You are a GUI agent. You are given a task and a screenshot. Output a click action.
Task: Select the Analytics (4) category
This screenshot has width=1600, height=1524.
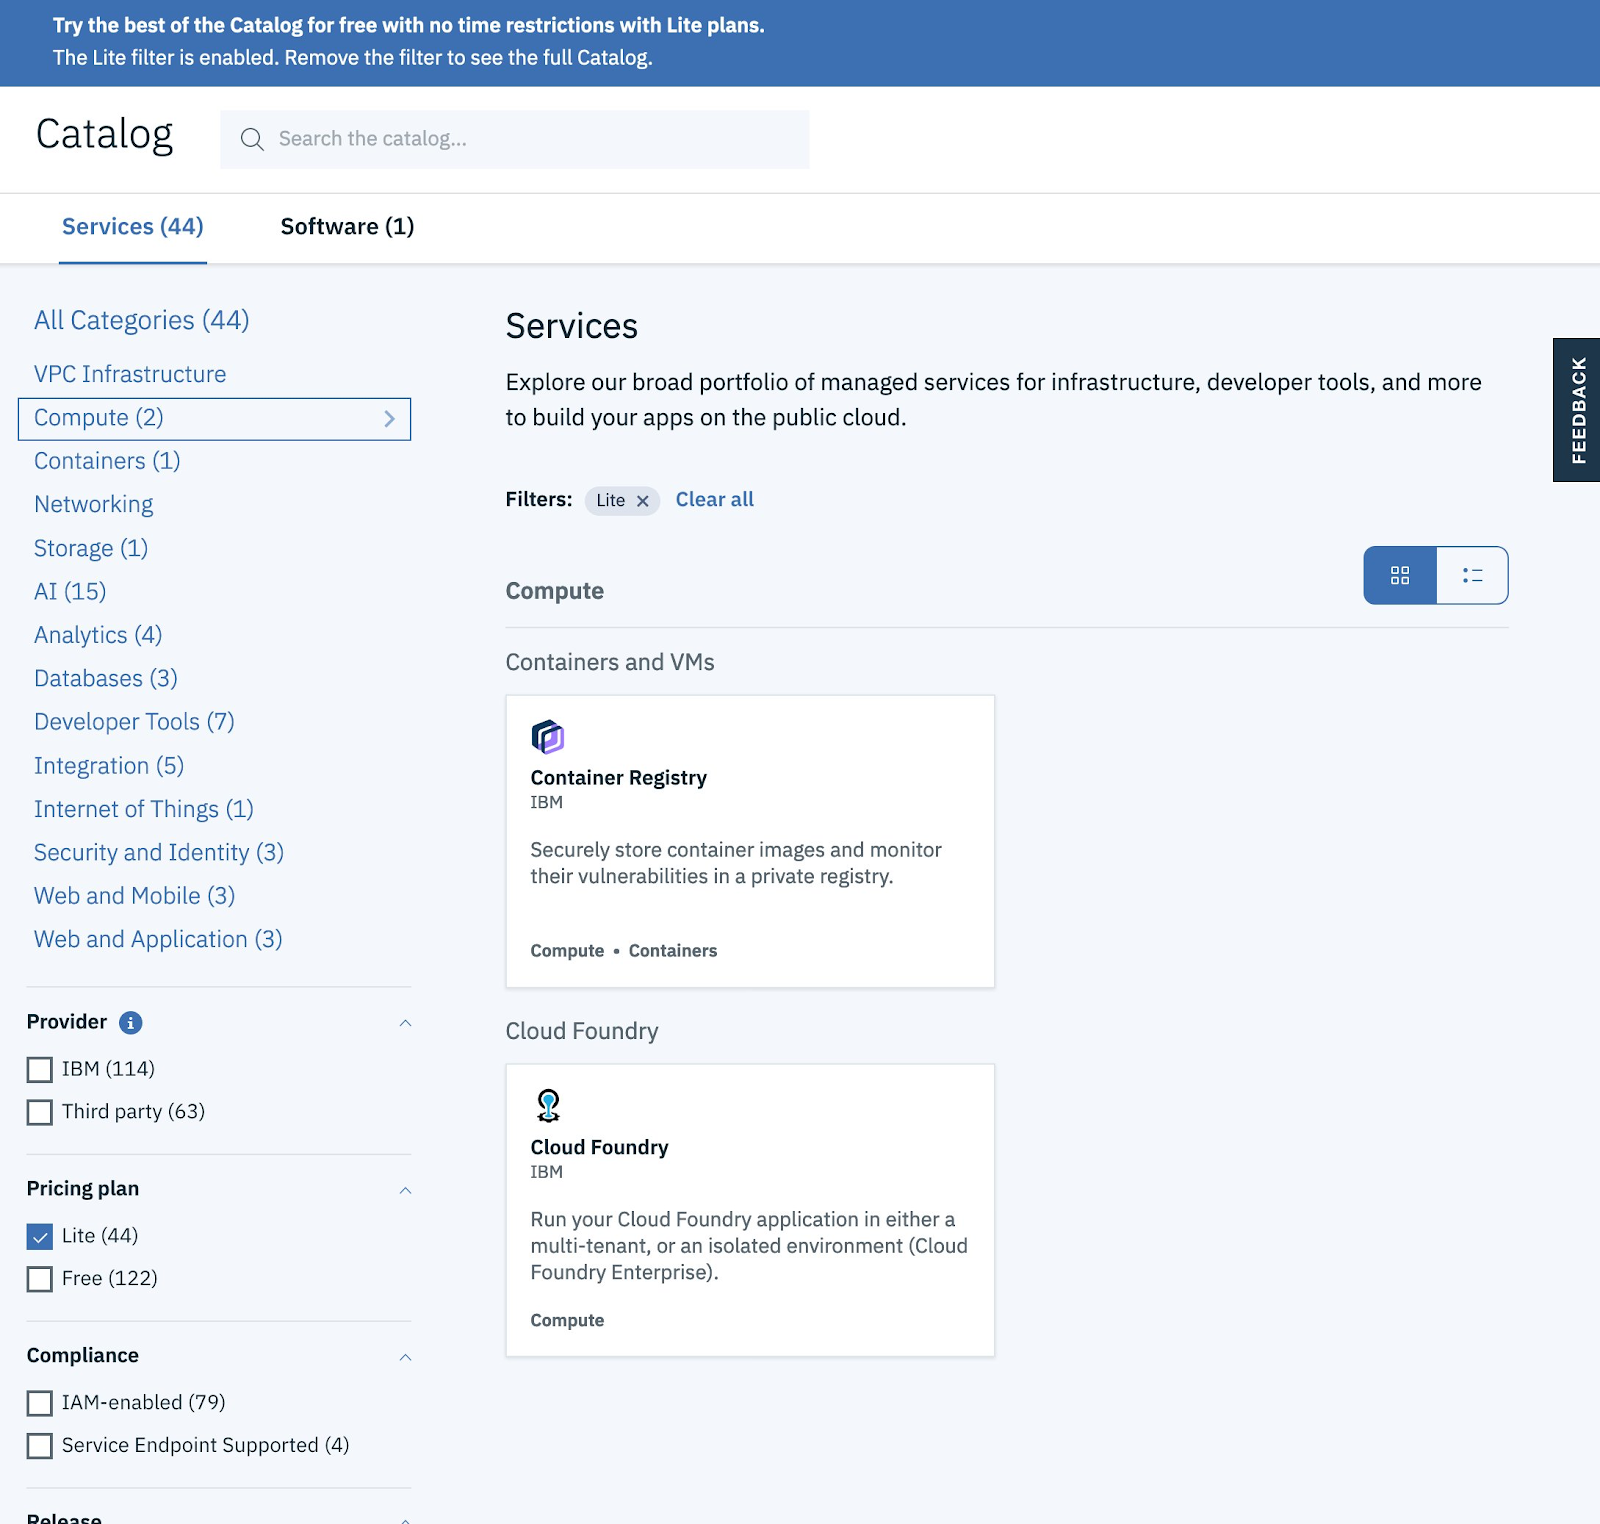98,635
